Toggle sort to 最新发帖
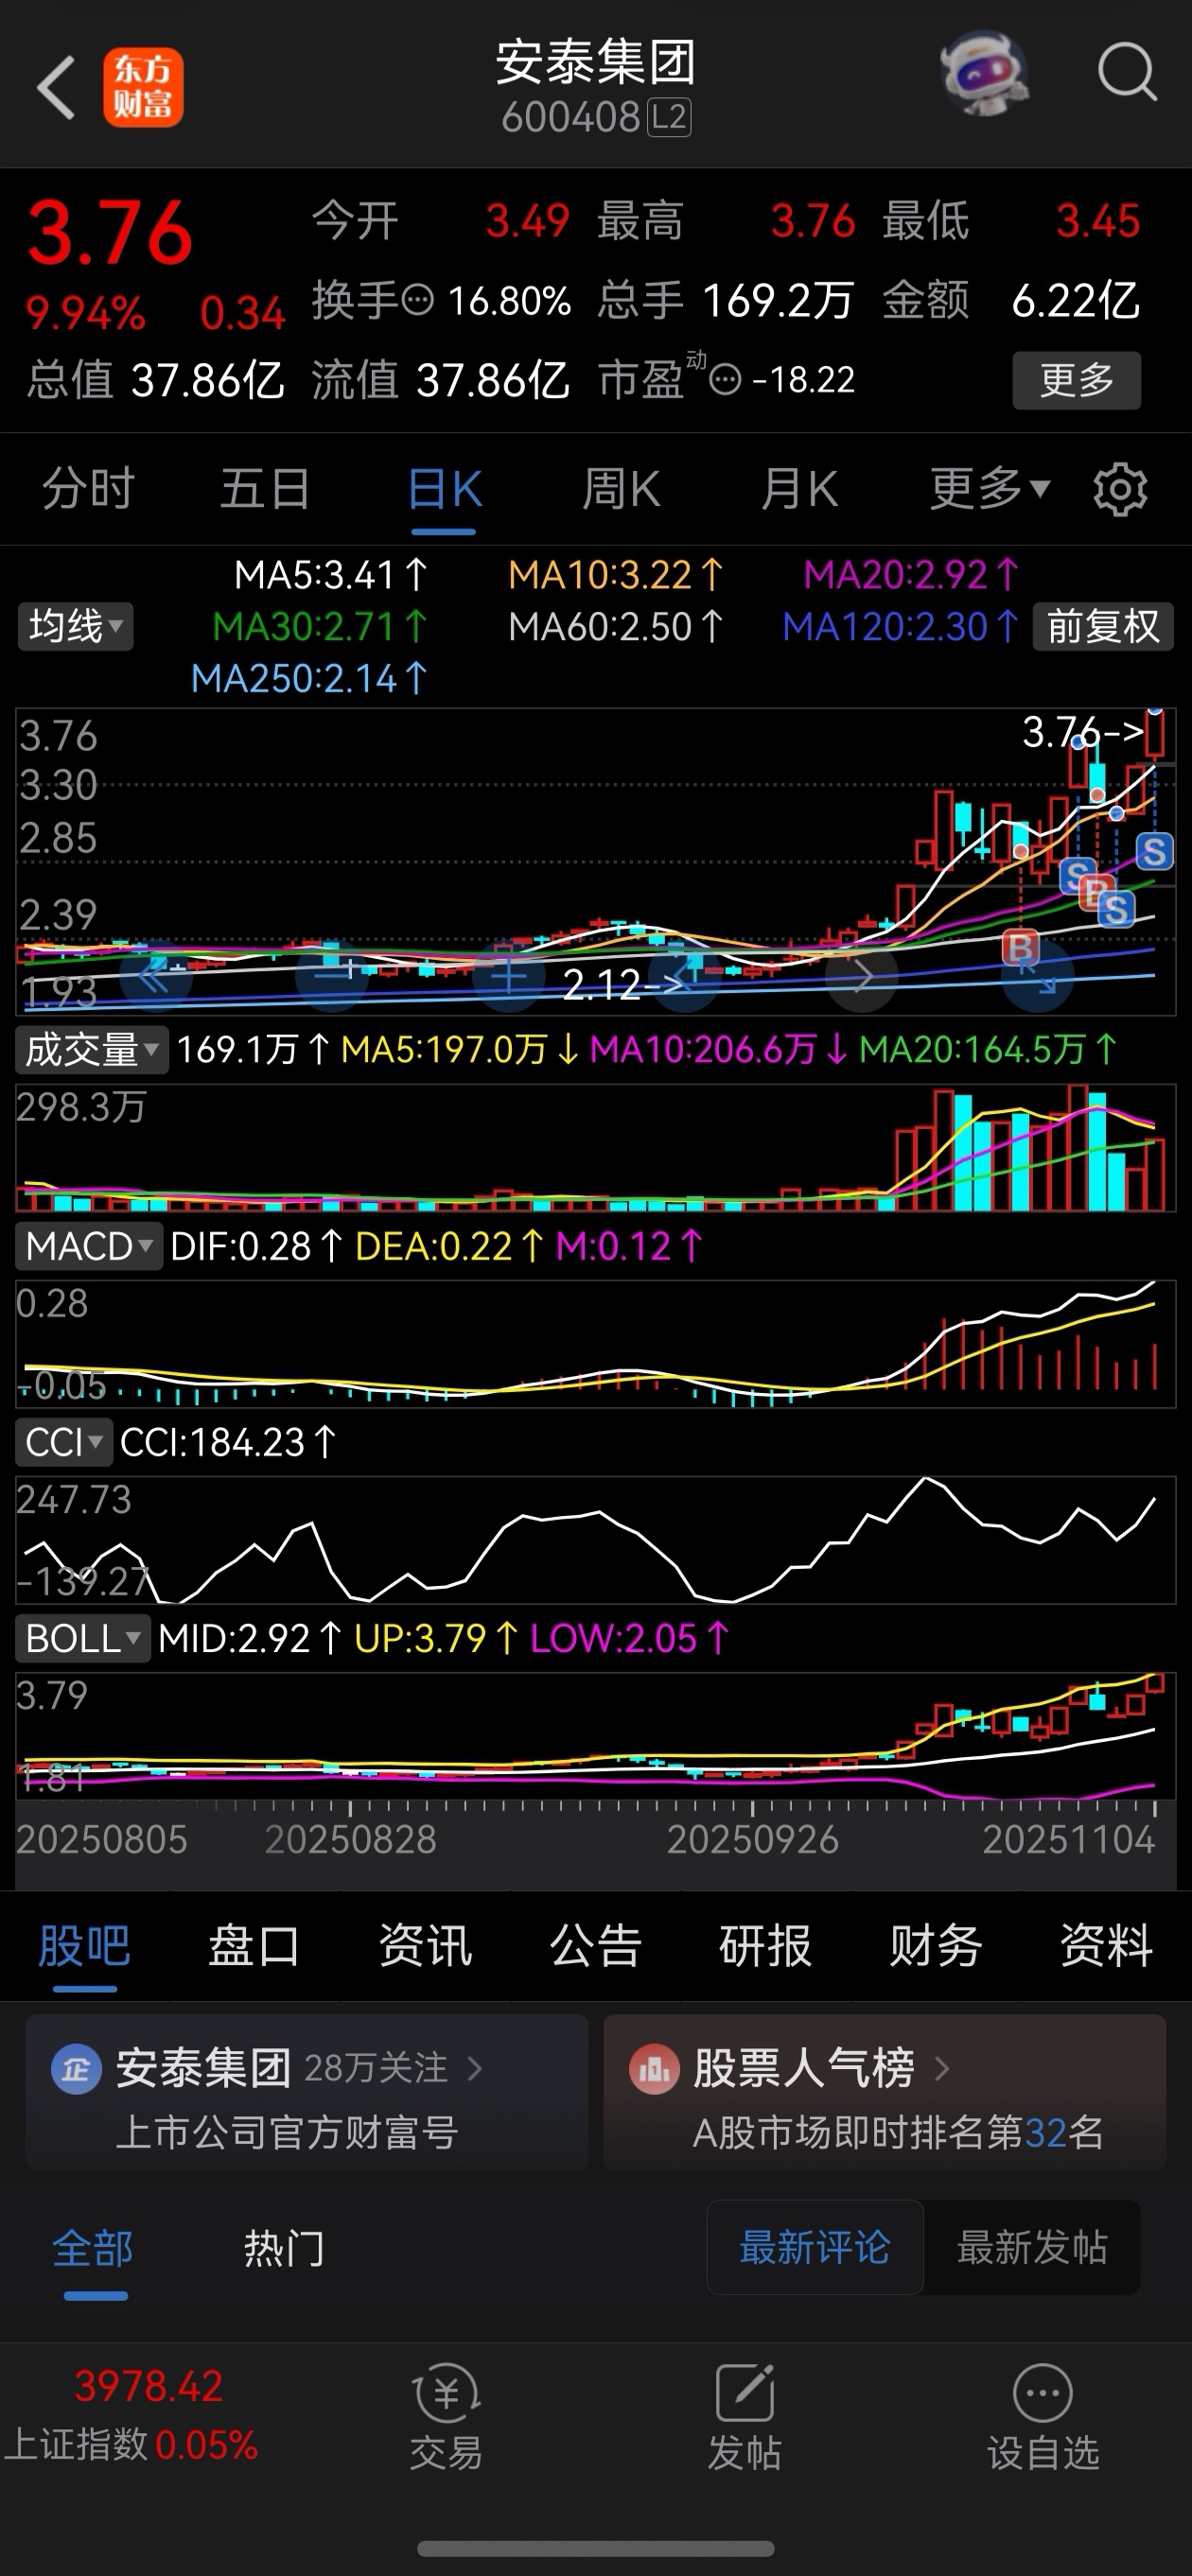 click(x=1032, y=2247)
